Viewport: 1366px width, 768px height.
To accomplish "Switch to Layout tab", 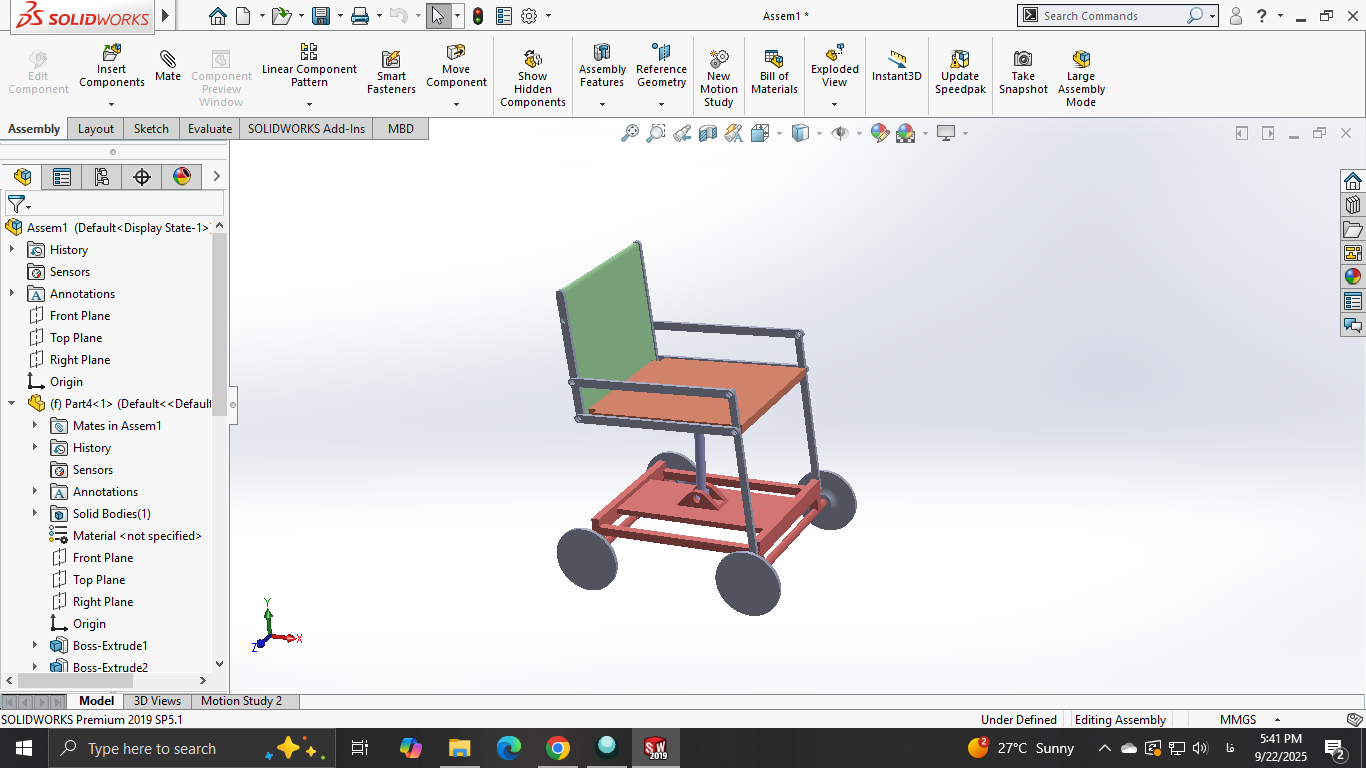I will click(96, 128).
